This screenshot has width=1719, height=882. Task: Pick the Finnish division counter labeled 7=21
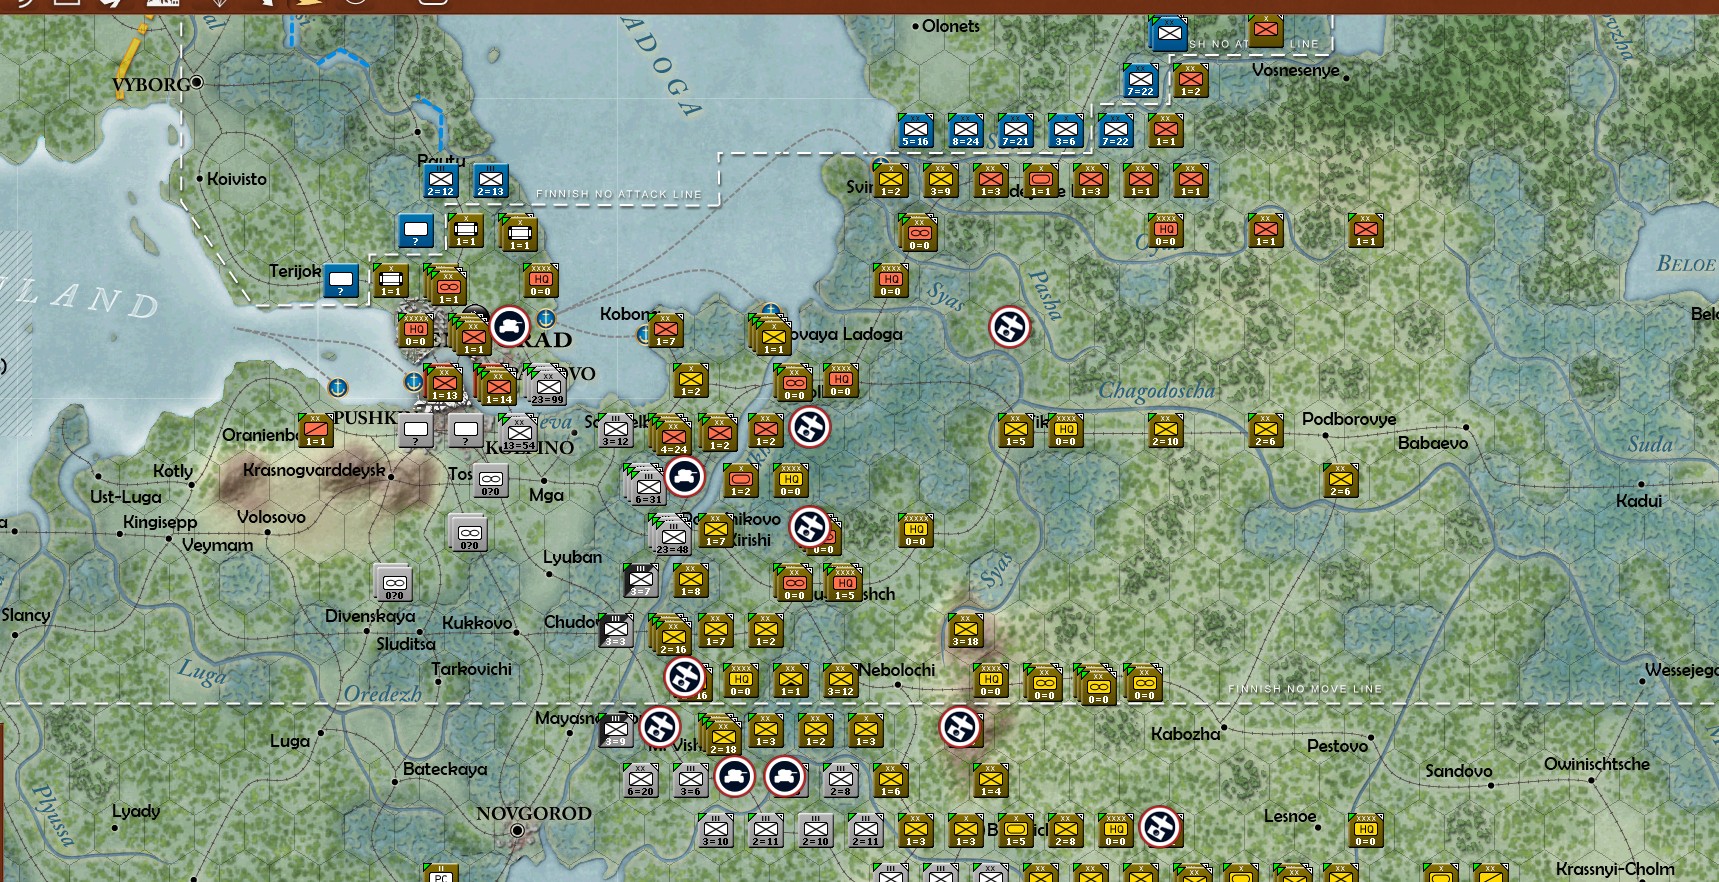pyautogui.click(x=1016, y=131)
